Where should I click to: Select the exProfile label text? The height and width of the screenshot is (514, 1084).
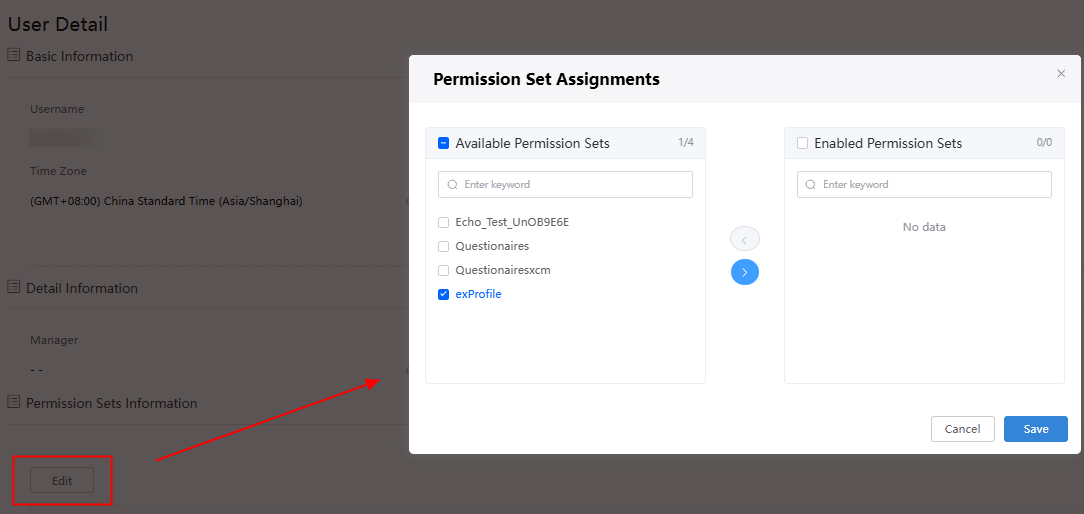pos(478,294)
